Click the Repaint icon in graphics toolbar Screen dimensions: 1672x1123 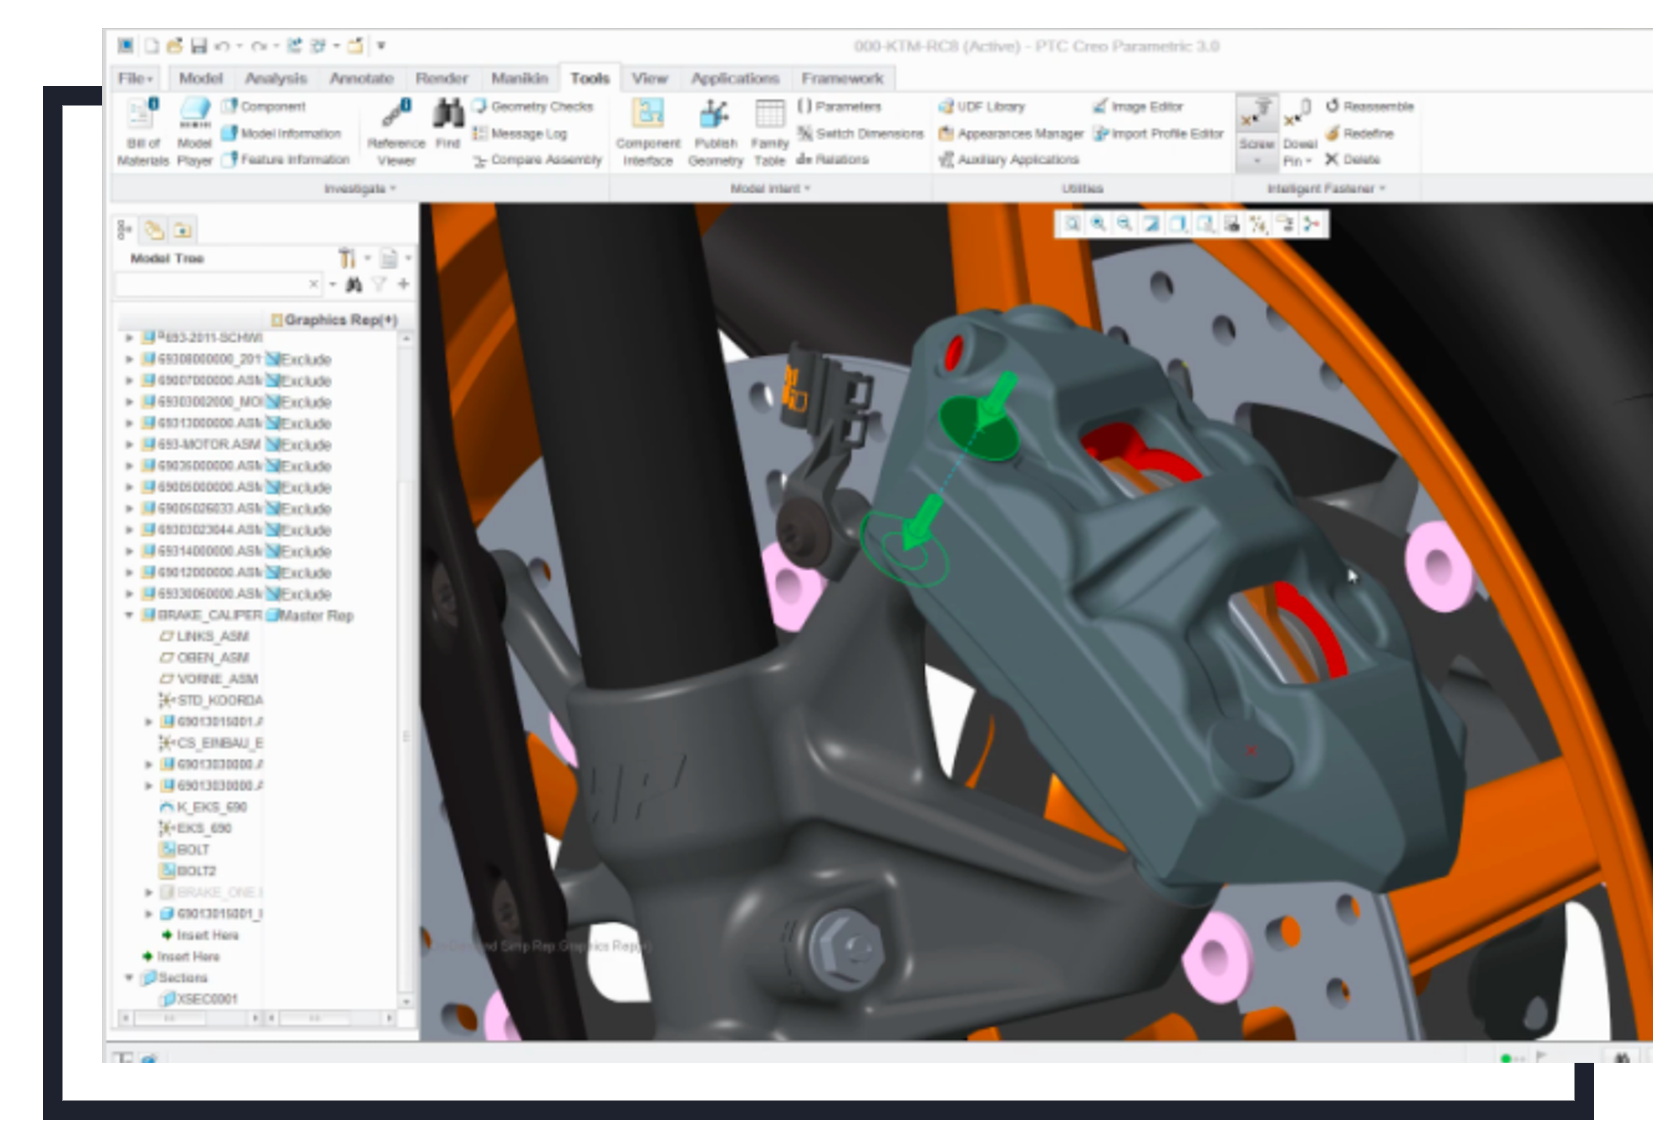(1151, 224)
